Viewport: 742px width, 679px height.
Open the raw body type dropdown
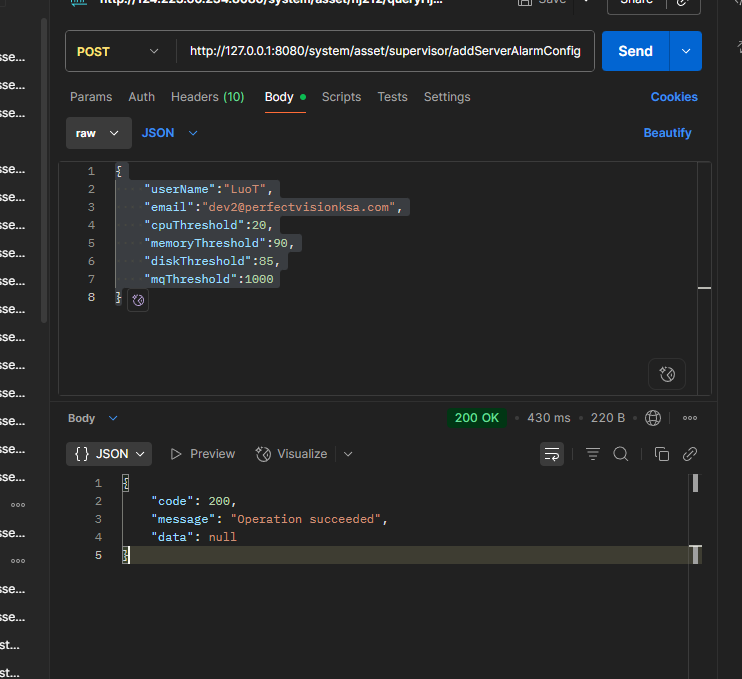98,133
